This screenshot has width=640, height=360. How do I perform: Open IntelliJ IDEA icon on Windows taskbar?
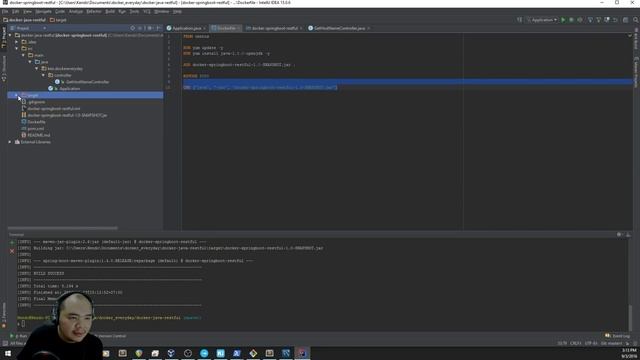[302, 353]
